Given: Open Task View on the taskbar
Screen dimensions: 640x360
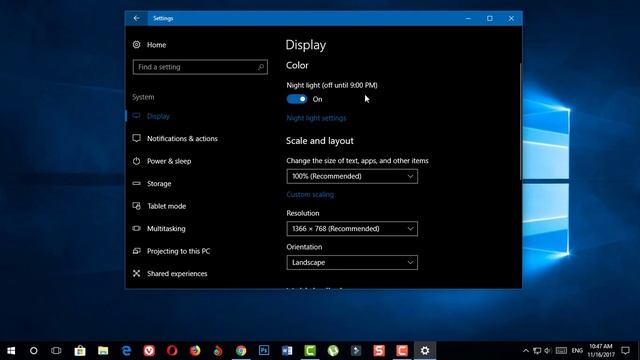Looking at the screenshot, I should tap(56, 351).
